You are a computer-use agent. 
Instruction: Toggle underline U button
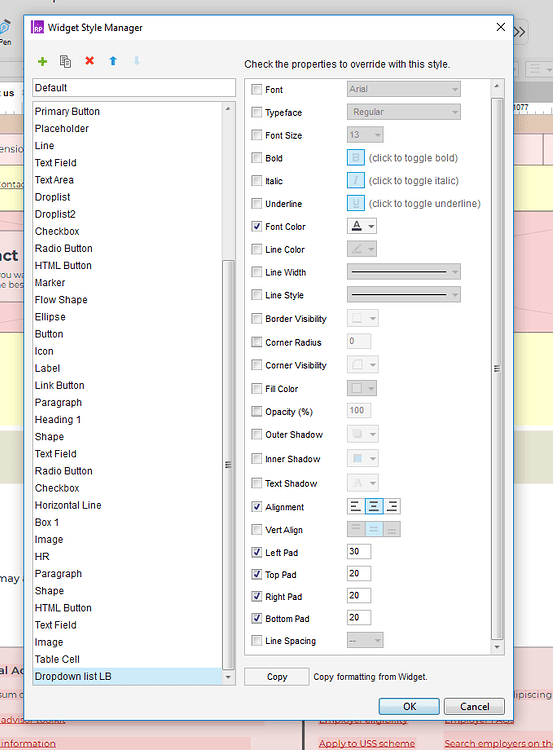[355, 203]
